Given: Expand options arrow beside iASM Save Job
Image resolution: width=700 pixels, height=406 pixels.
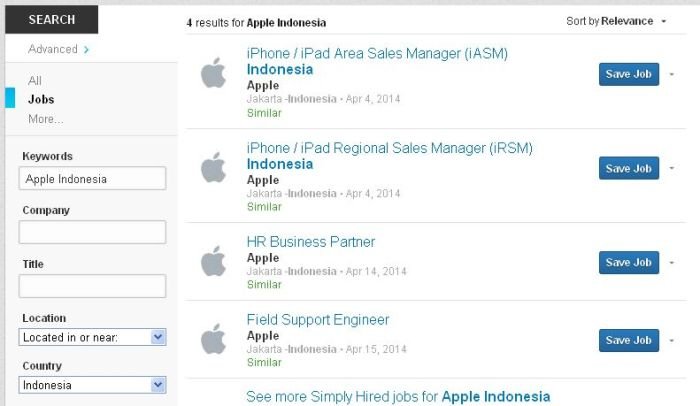Looking at the screenshot, I should click(671, 75).
